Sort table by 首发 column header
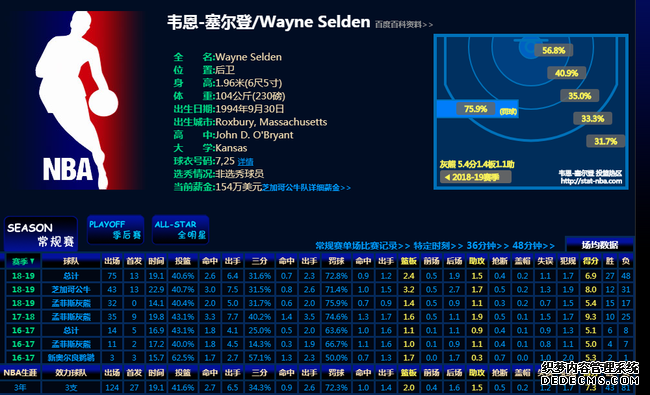 tap(134, 261)
